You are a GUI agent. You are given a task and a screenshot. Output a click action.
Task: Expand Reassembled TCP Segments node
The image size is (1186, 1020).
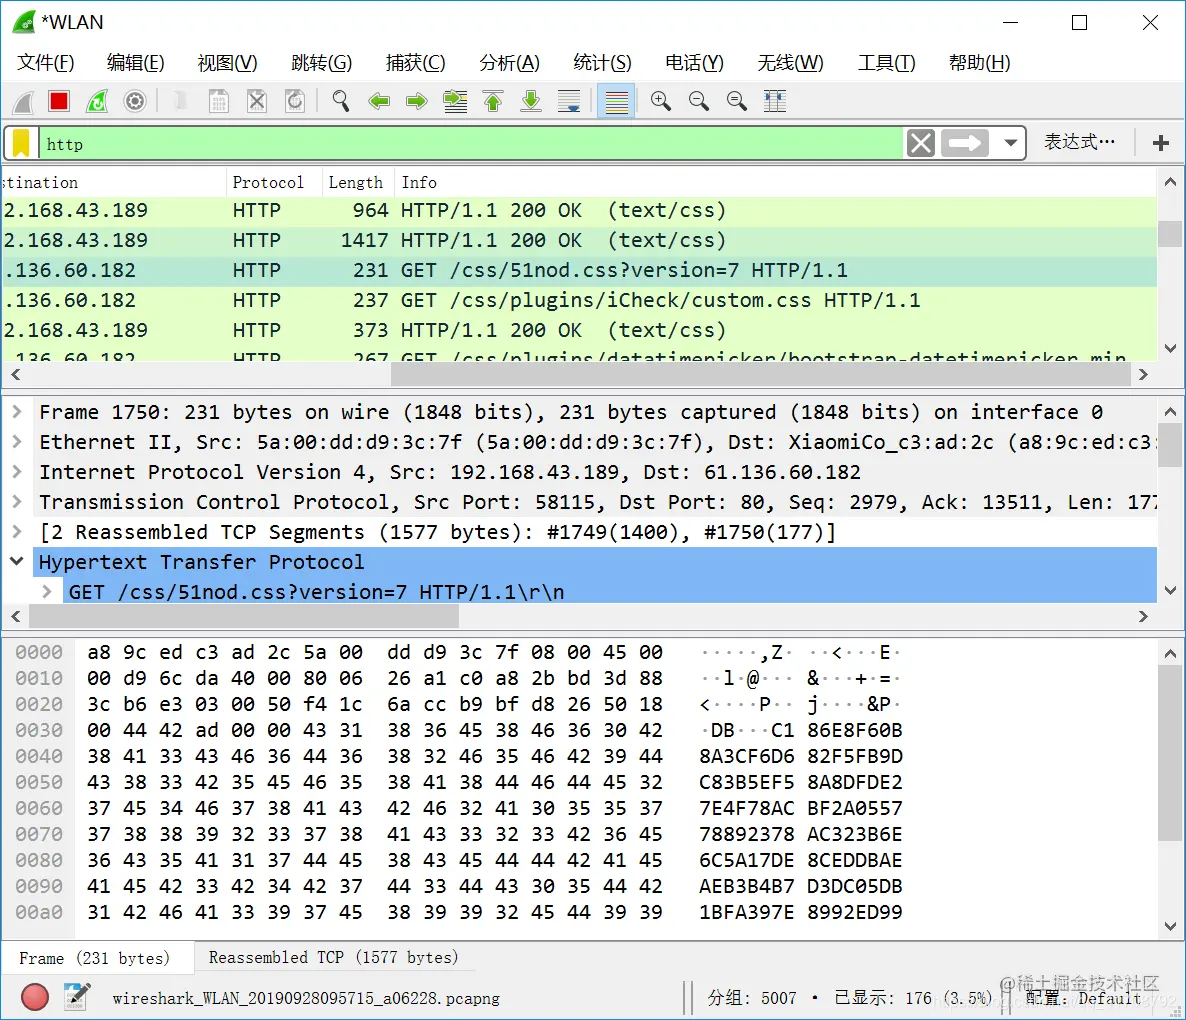pos(17,532)
